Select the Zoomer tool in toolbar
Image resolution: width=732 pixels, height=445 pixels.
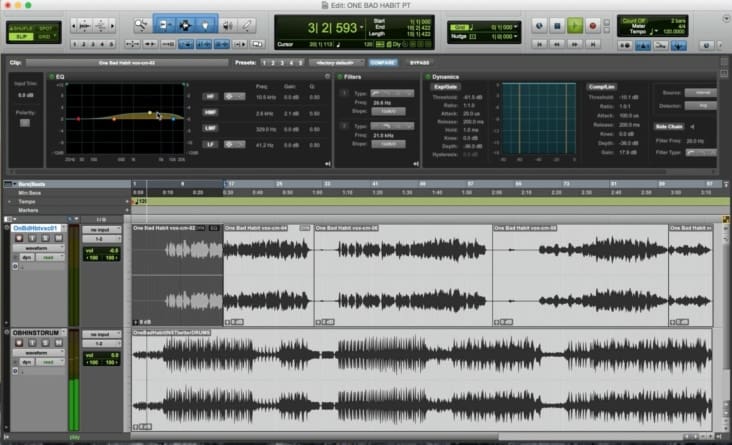coord(141,25)
